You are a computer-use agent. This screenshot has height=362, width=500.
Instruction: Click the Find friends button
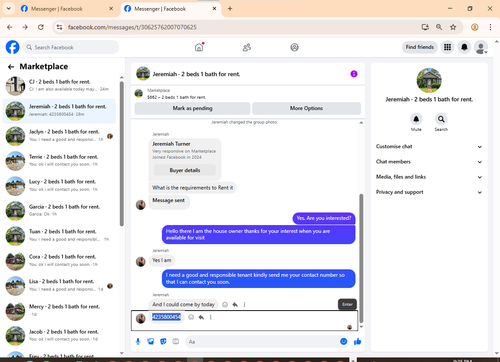tap(420, 47)
